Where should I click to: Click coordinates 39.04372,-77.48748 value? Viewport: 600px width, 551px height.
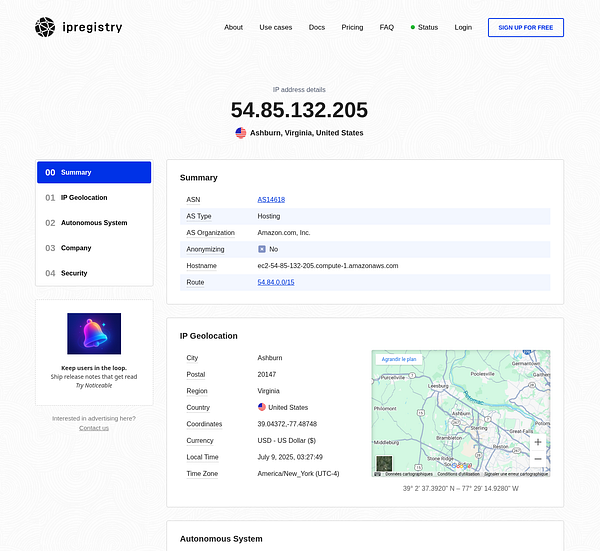[287, 424]
